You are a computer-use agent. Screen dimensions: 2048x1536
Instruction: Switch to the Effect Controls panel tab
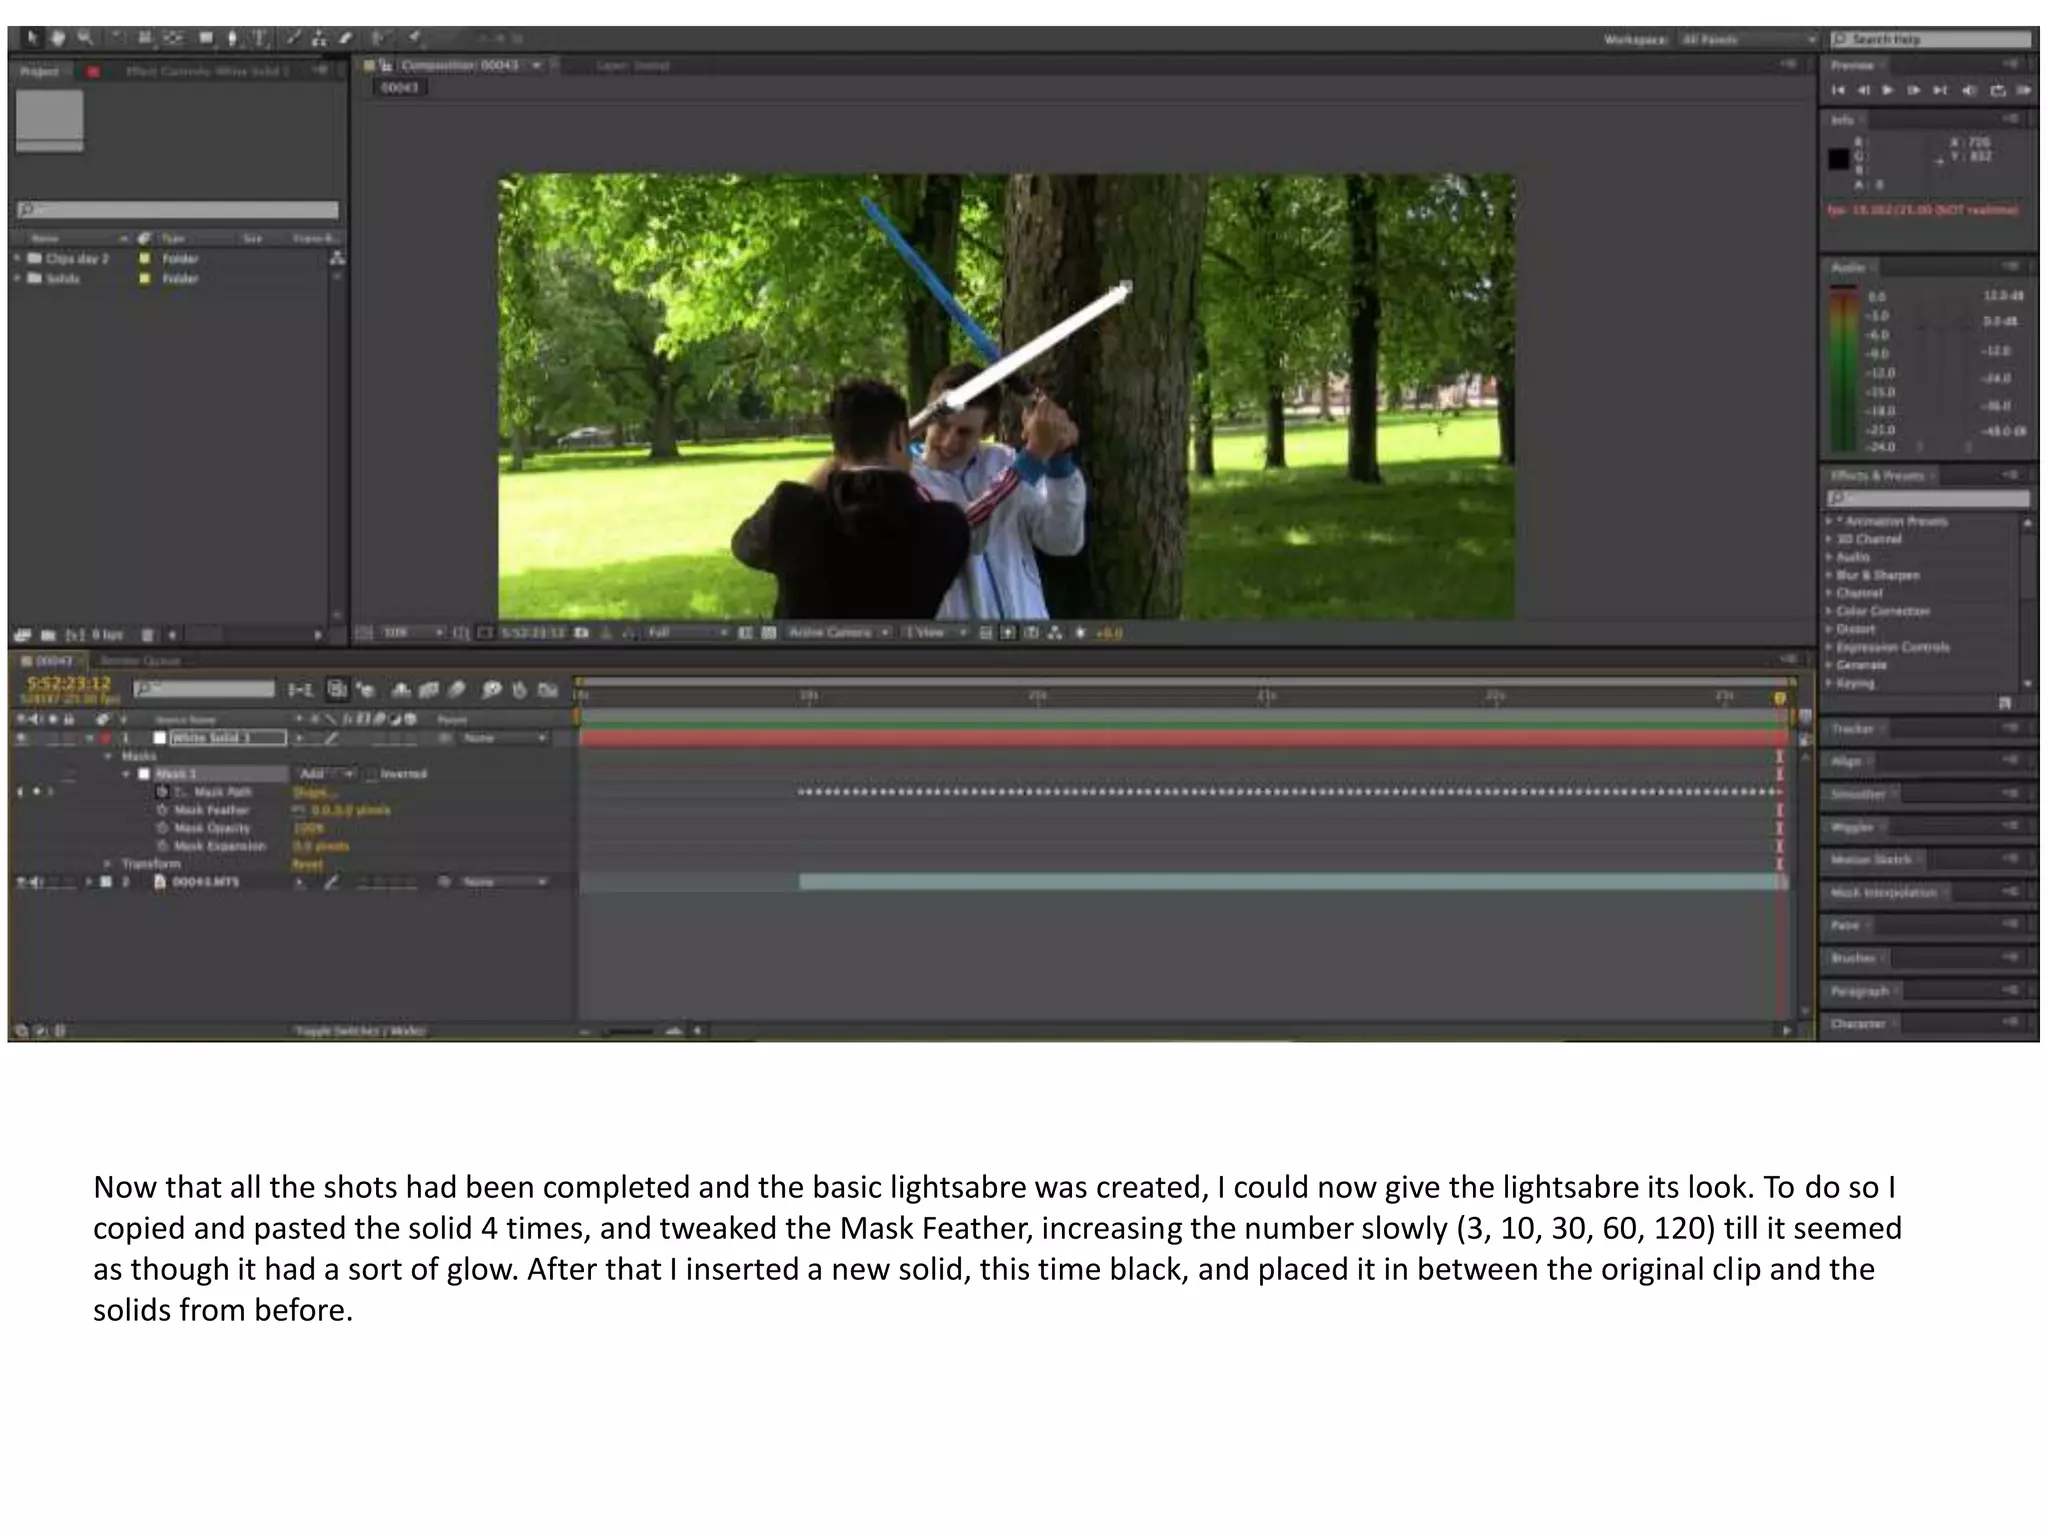[207, 71]
